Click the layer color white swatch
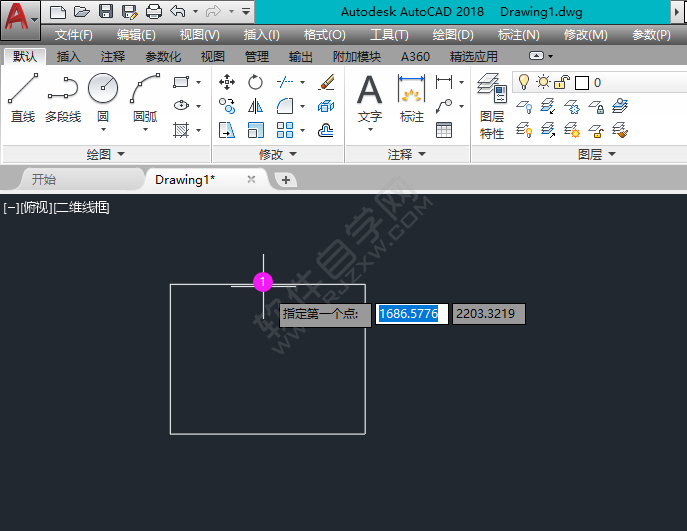This screenshot has width=687, height=531. (581, 83)
